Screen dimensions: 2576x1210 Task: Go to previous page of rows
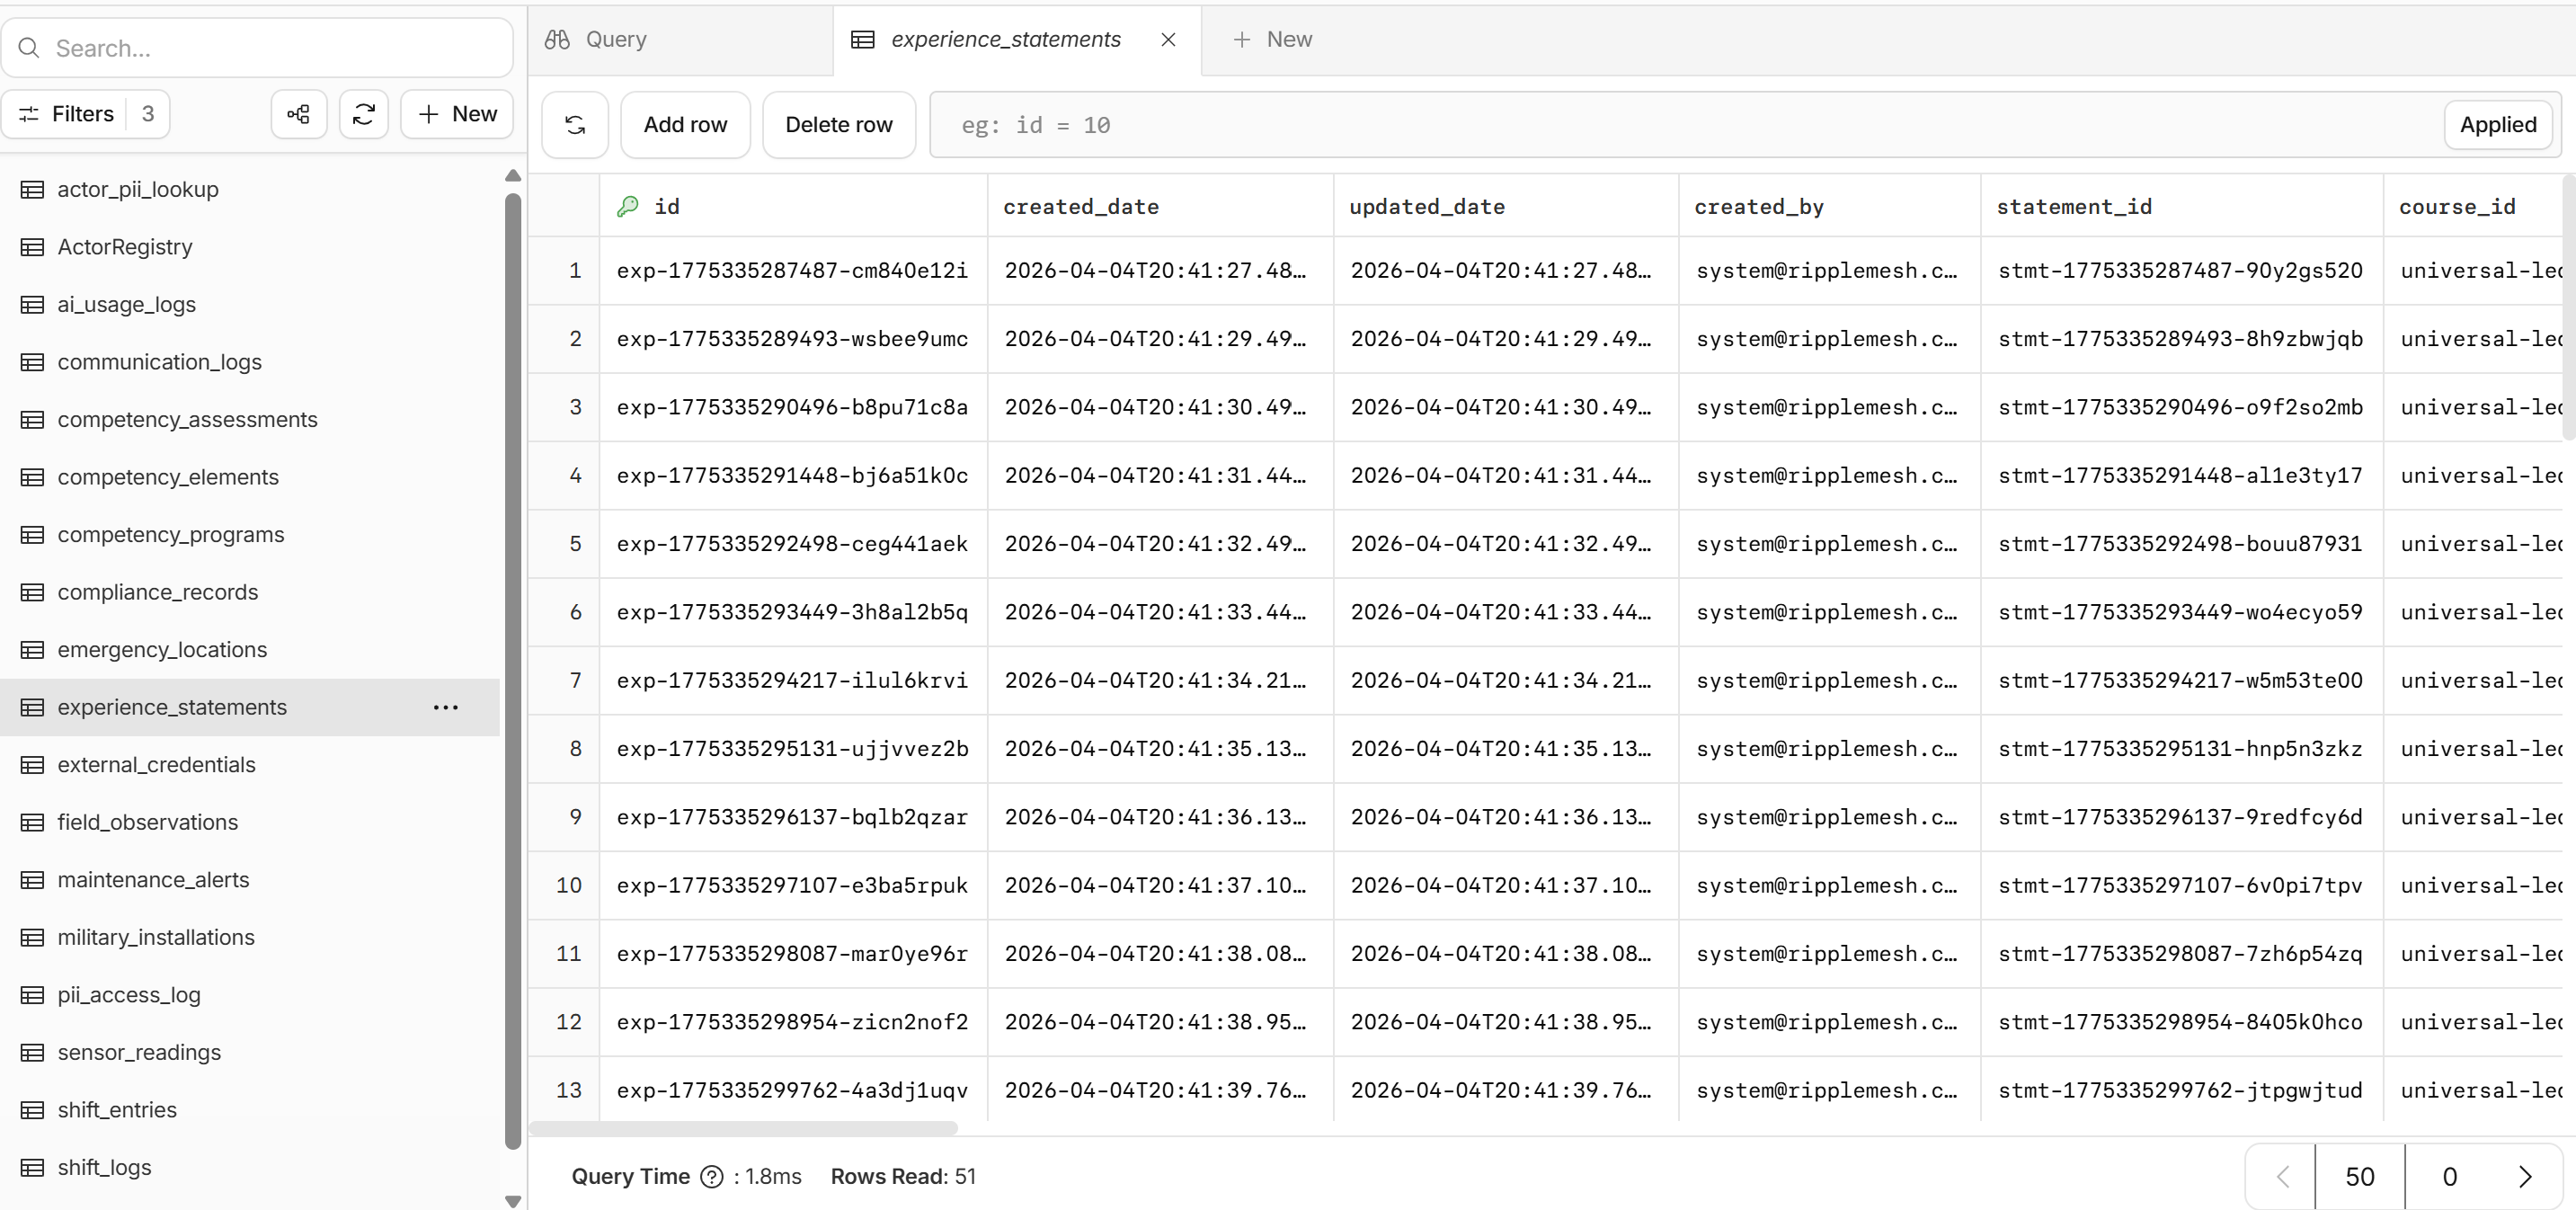coord(2282,1176)
